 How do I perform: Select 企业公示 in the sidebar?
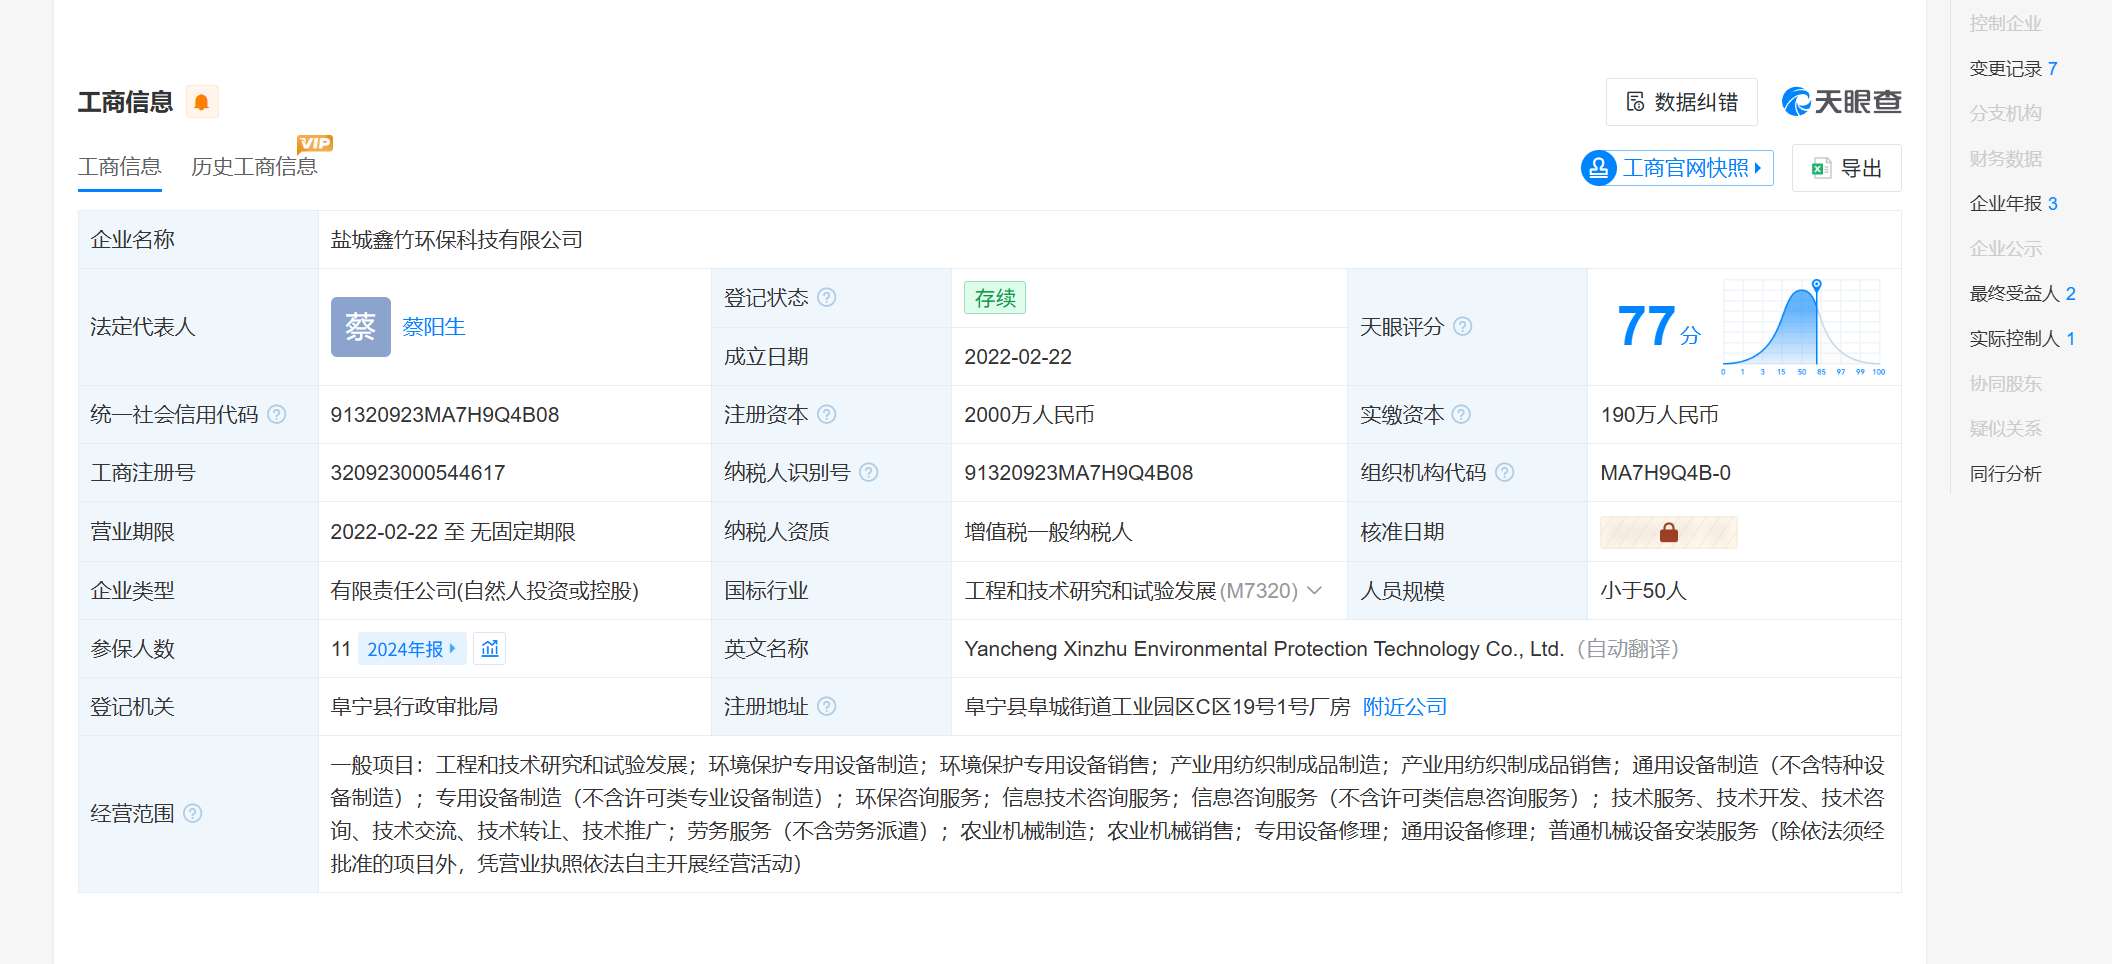pyautogui.click(x=2006, y=249)
